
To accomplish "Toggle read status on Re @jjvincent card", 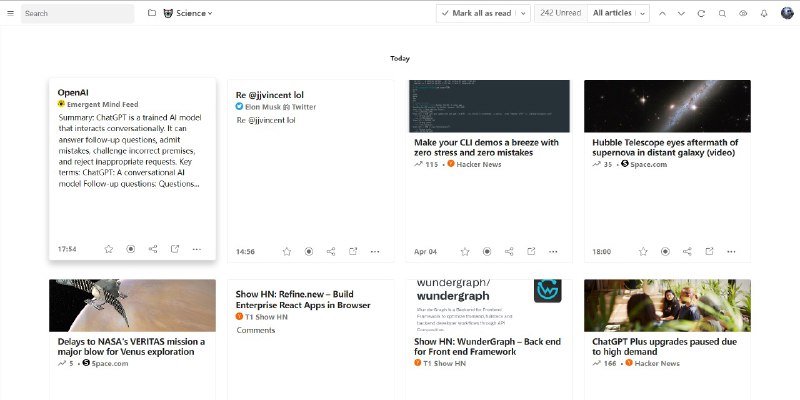I will [309, 252].
